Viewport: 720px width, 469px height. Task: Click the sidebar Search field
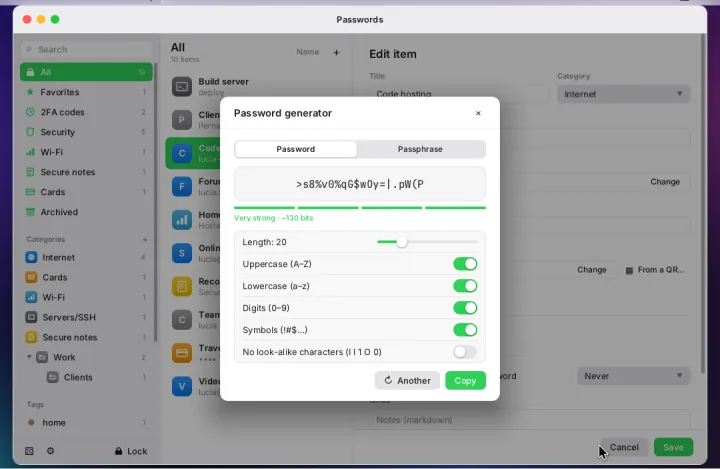pos(86,50)
